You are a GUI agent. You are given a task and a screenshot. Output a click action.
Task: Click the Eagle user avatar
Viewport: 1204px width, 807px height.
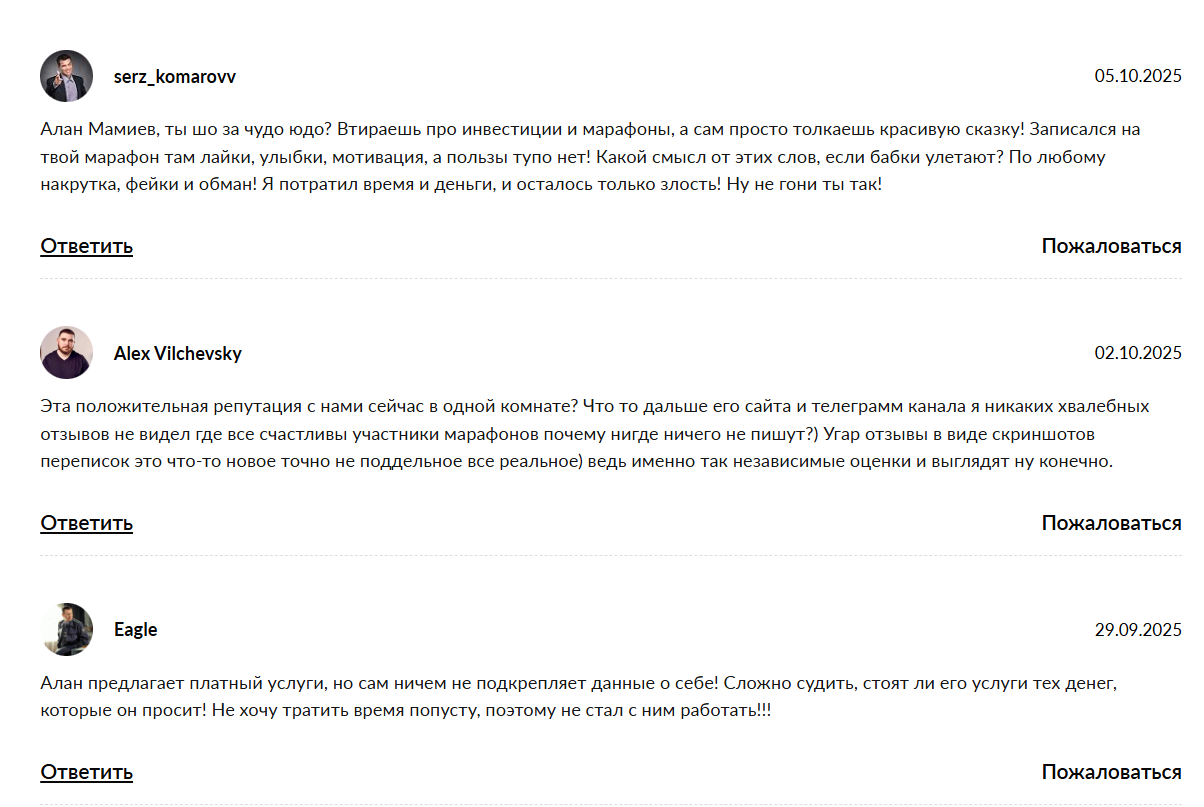click(x=66, y=629)
